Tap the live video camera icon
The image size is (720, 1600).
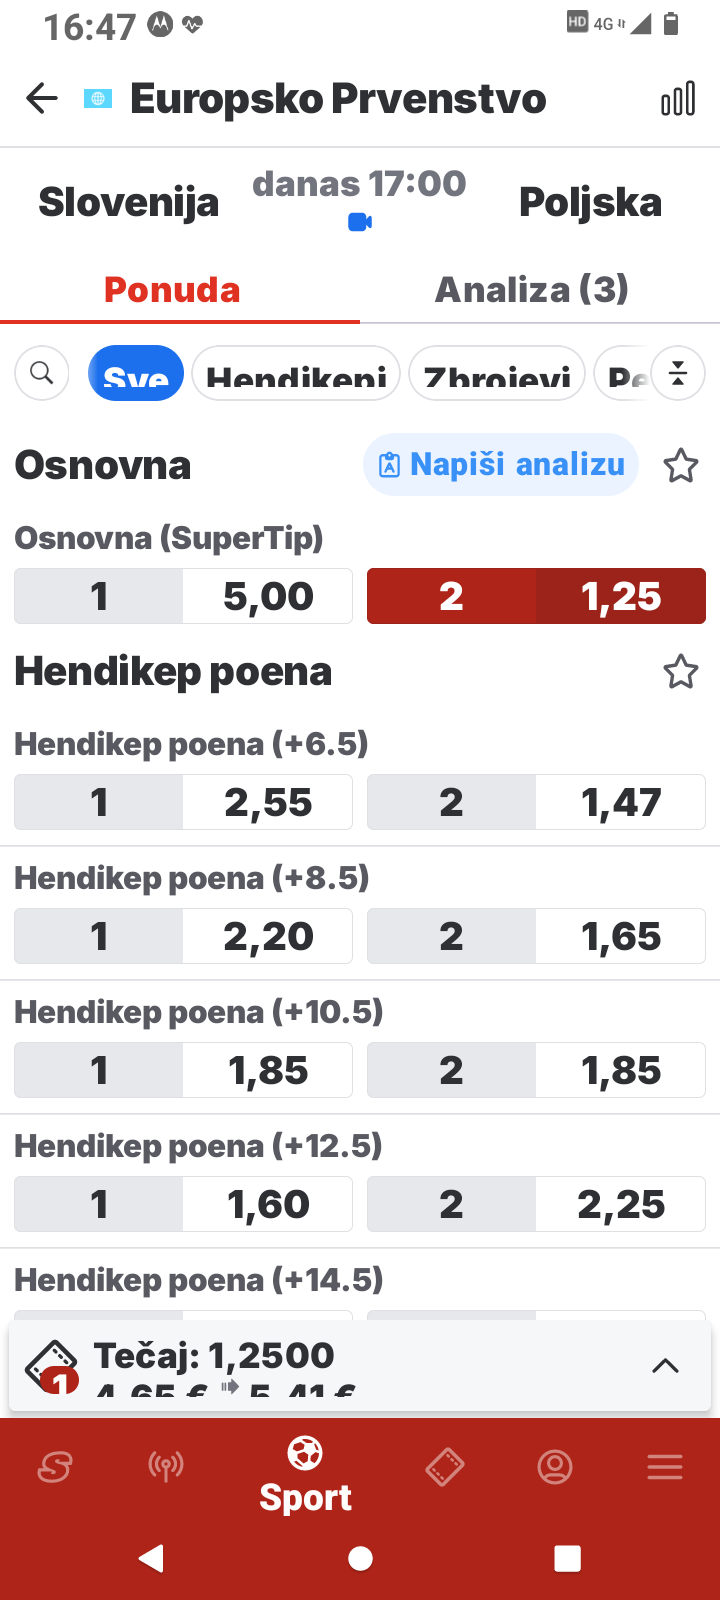pos(360,222)
